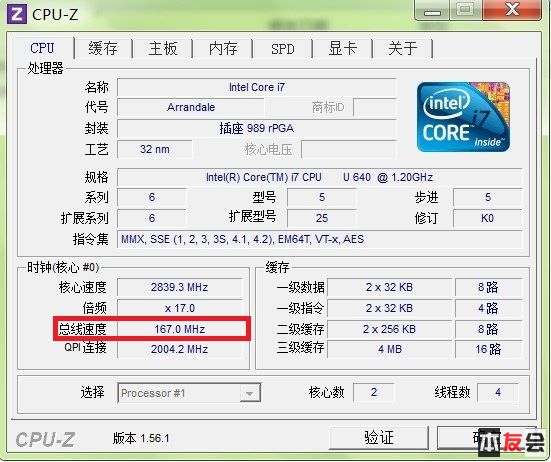
Task: Click the QPI link value 2004.2 MHz
Action: (180, 349)
